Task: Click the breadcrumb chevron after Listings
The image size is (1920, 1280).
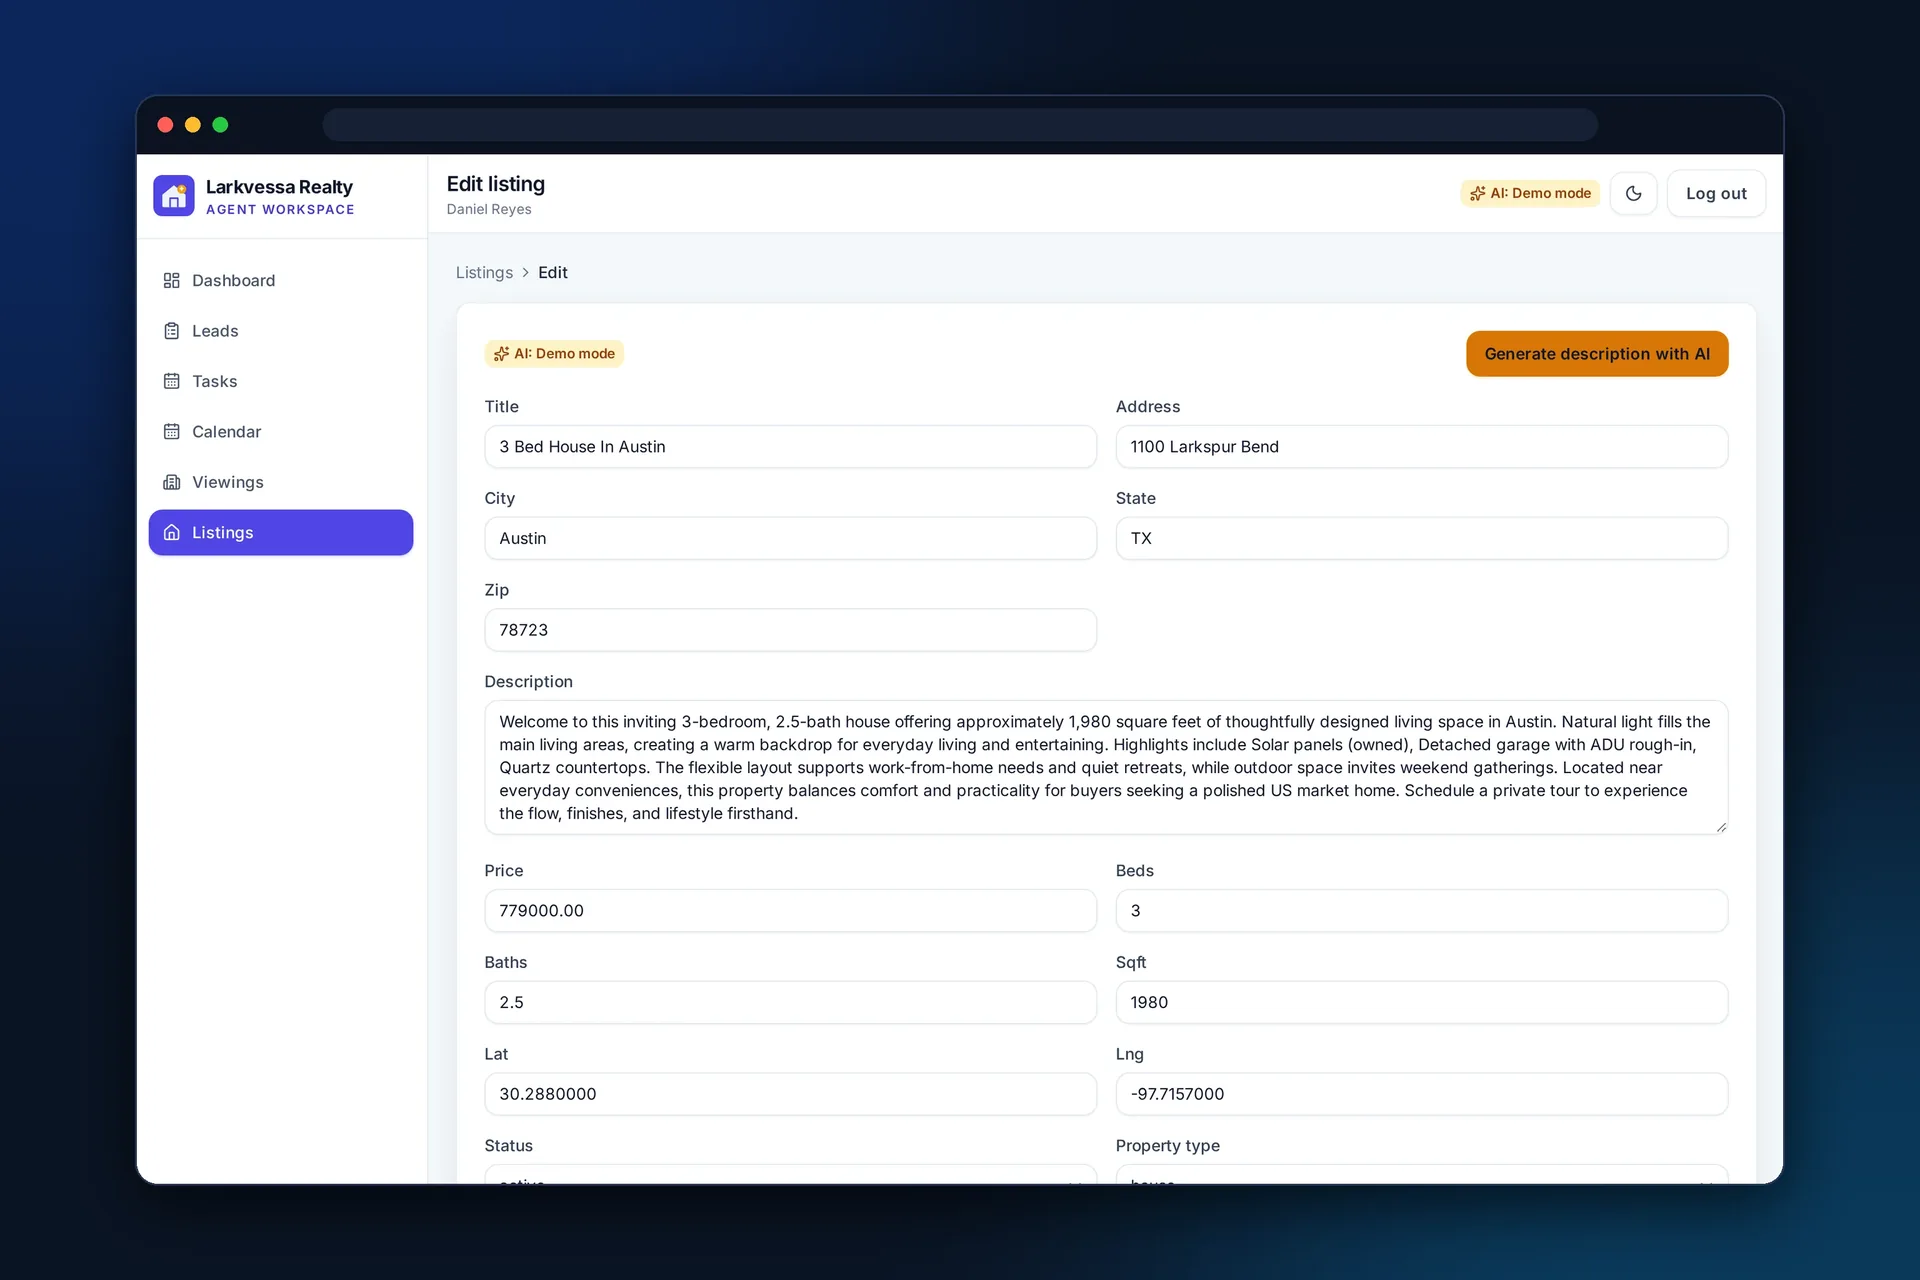Action: 526,273
